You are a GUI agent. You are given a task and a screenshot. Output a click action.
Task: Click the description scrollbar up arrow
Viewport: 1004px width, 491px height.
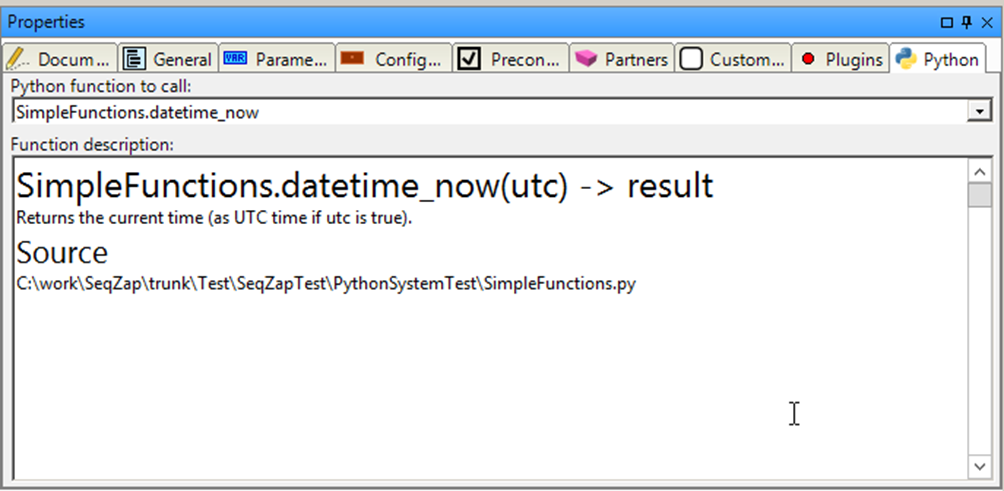tap(980, 172)
